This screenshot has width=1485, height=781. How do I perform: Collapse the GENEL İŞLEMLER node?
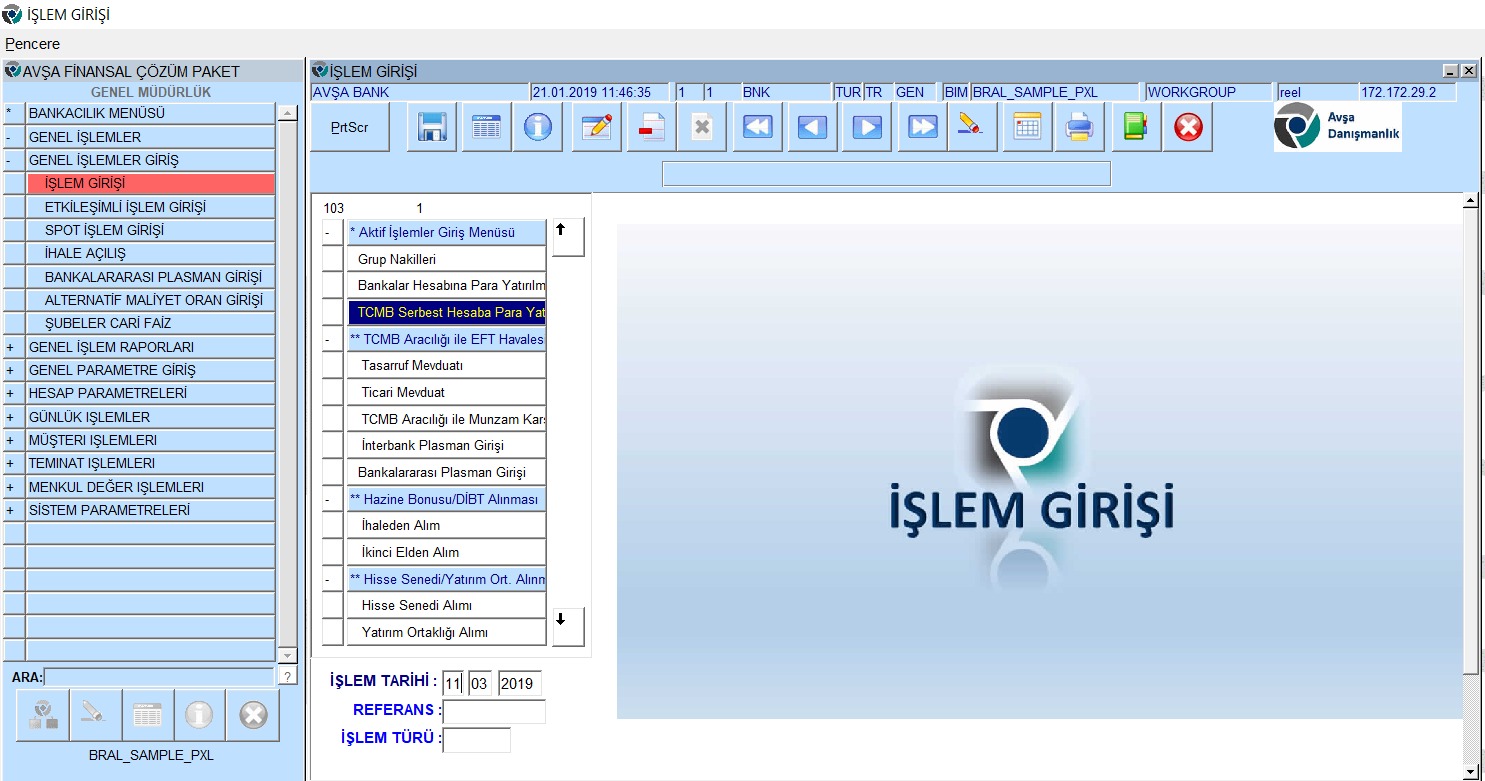pos(13,137)
